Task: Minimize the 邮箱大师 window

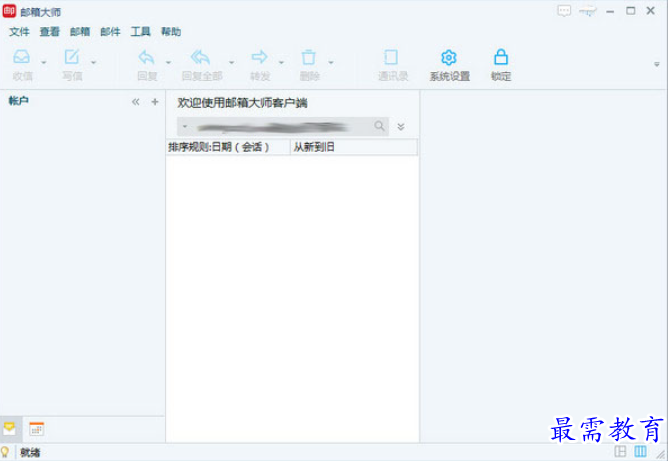Action: tap(610, 12)
